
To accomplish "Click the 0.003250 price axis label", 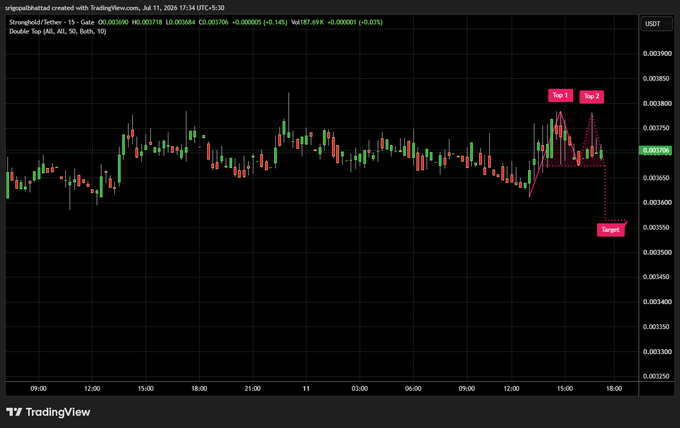I will coord(657,376).
